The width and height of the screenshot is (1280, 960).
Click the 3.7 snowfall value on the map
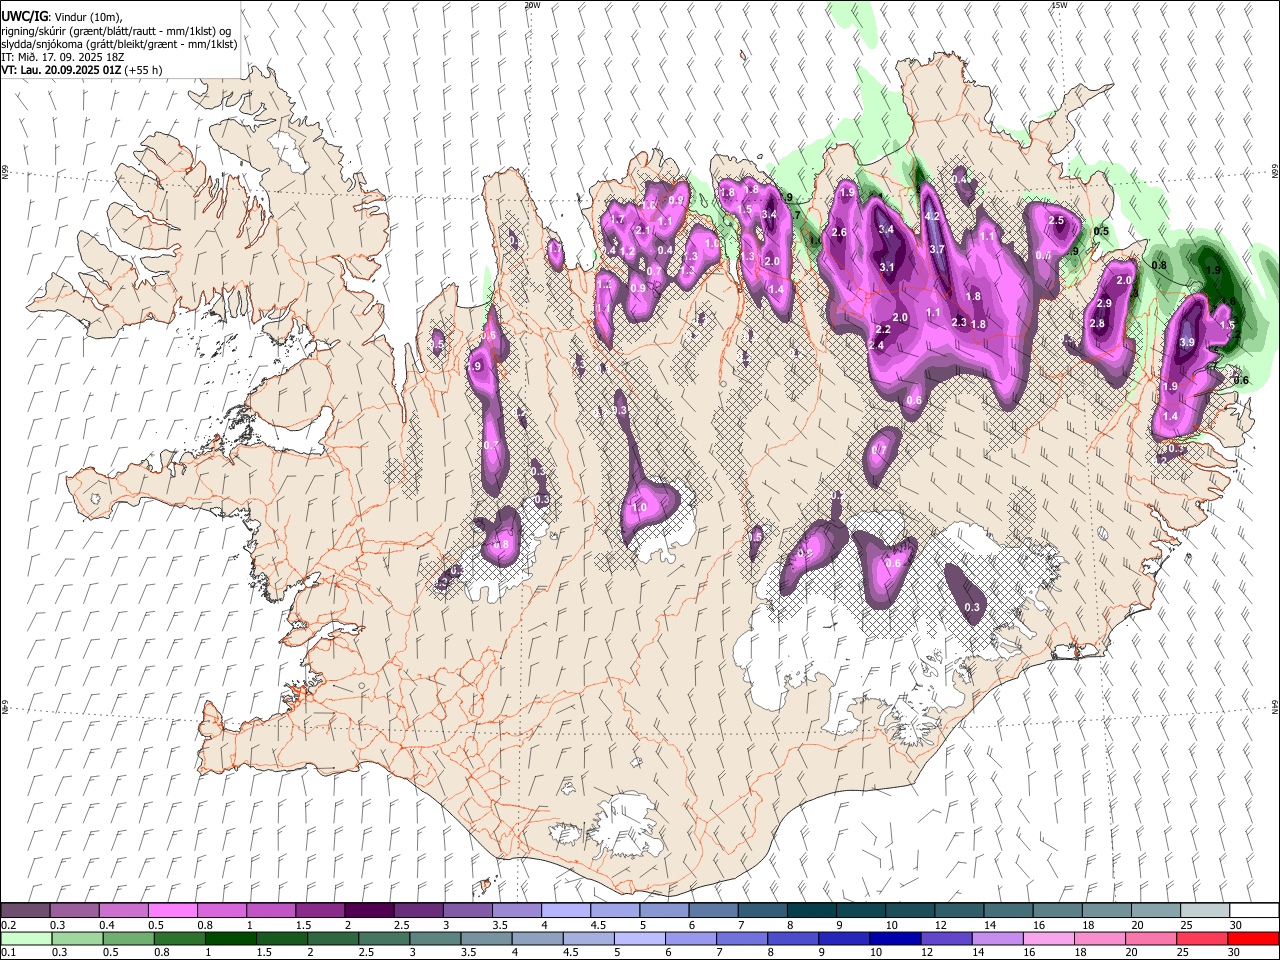tap(937, 249)
